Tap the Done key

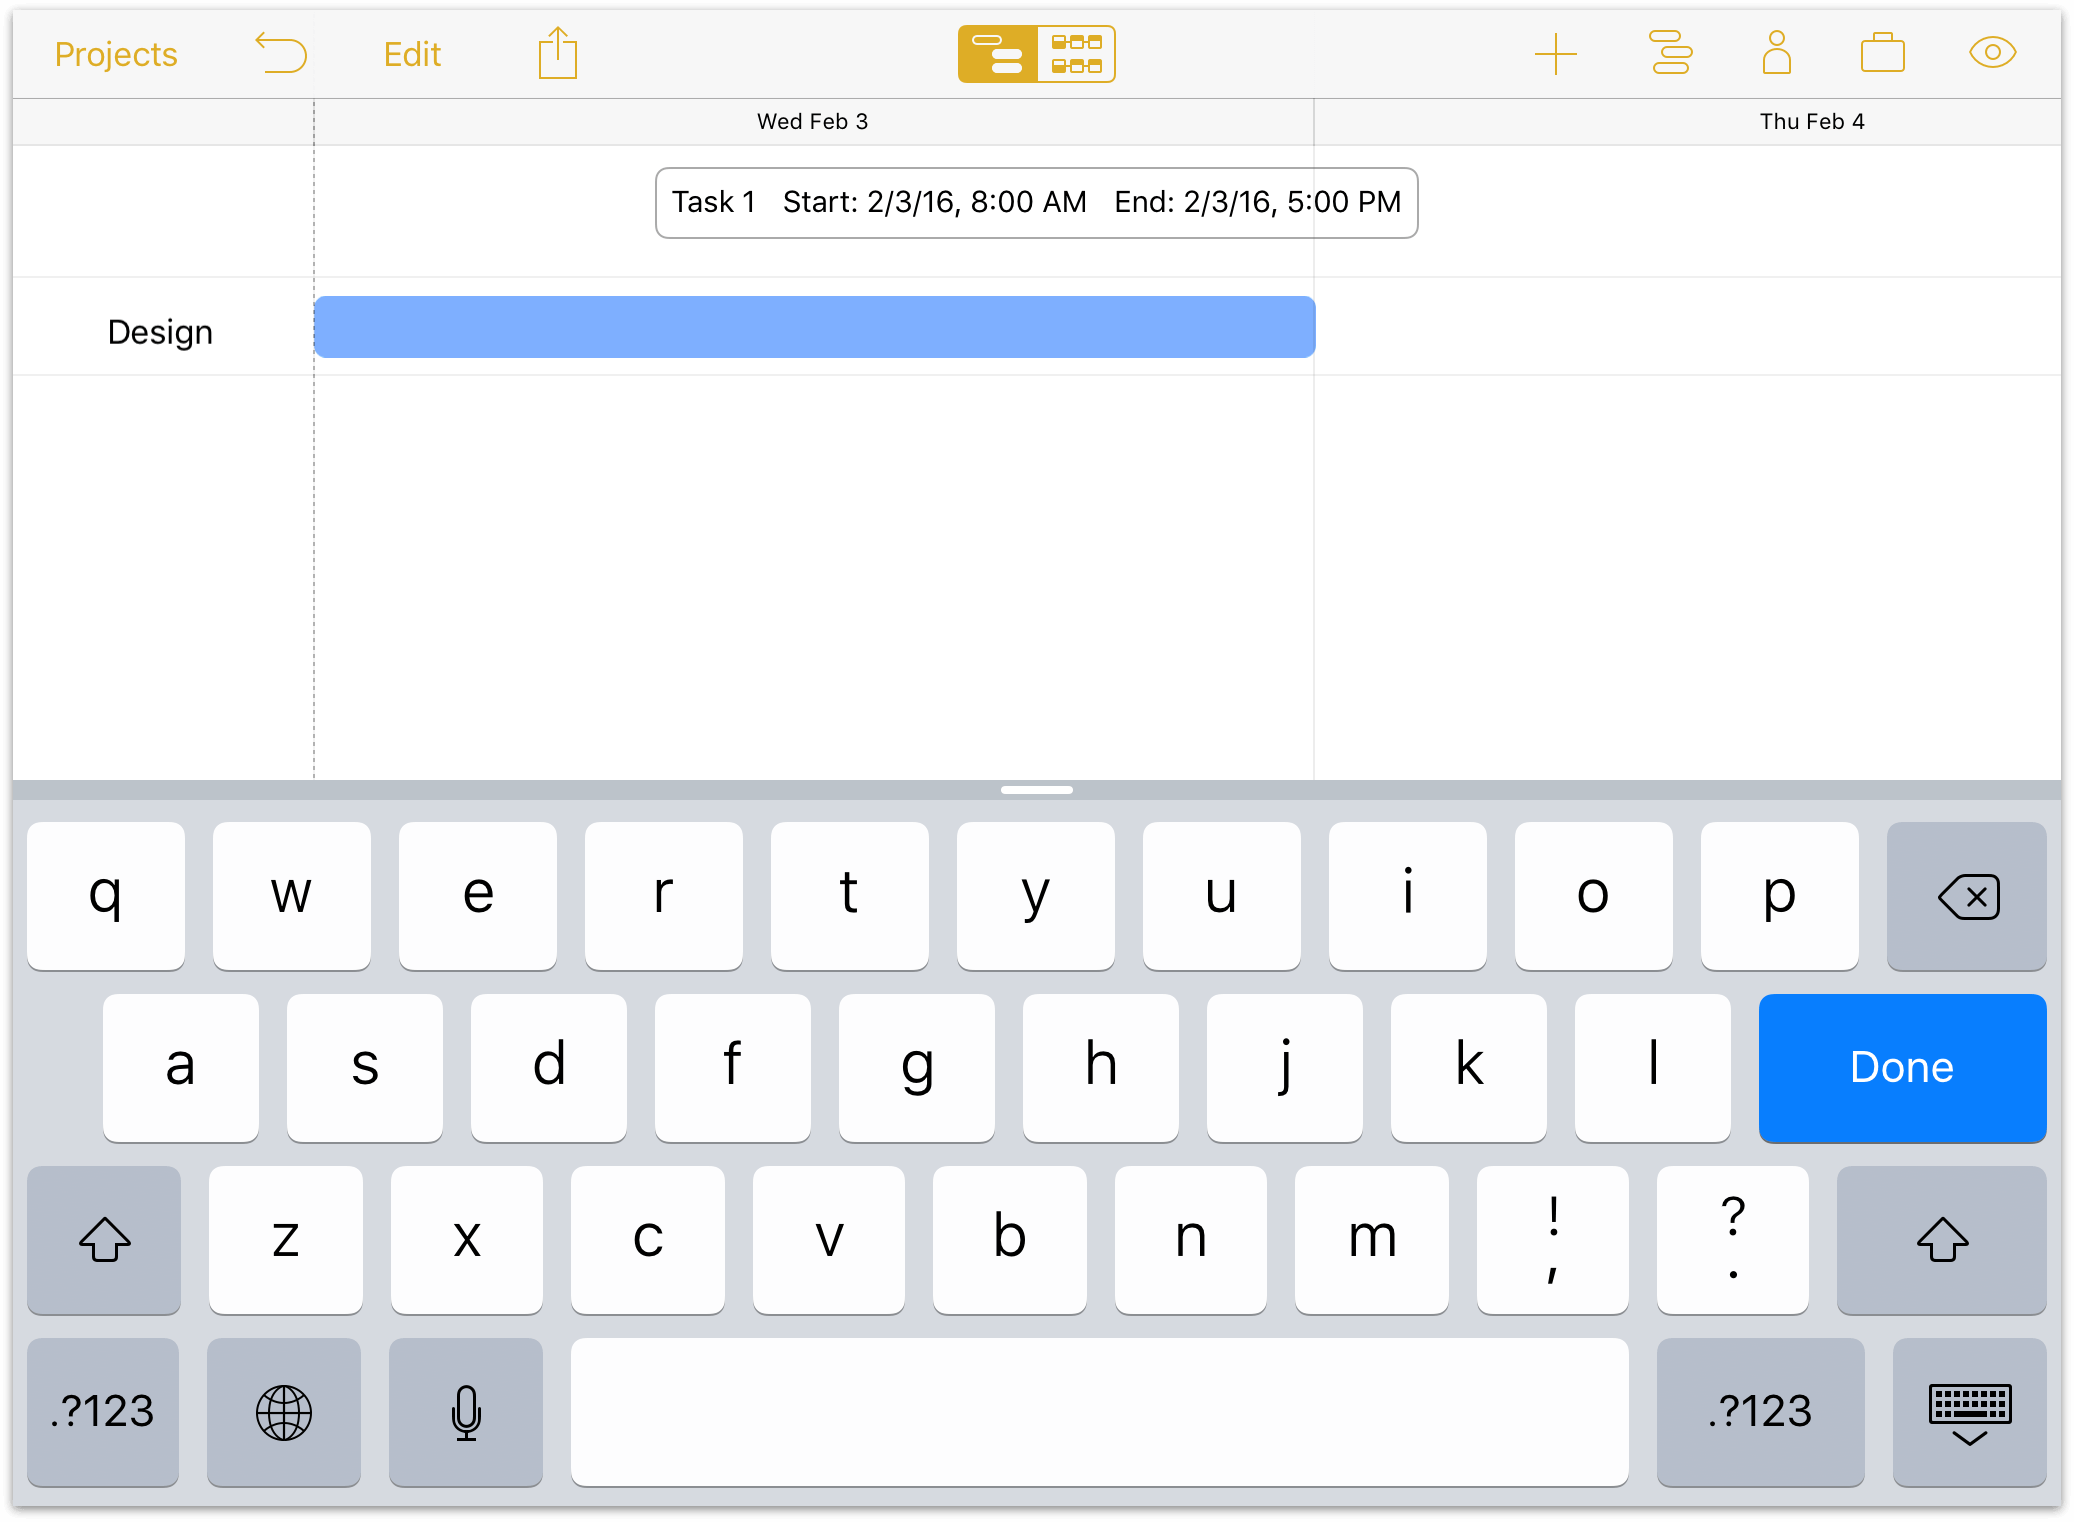click(x=1901, y=1067)
